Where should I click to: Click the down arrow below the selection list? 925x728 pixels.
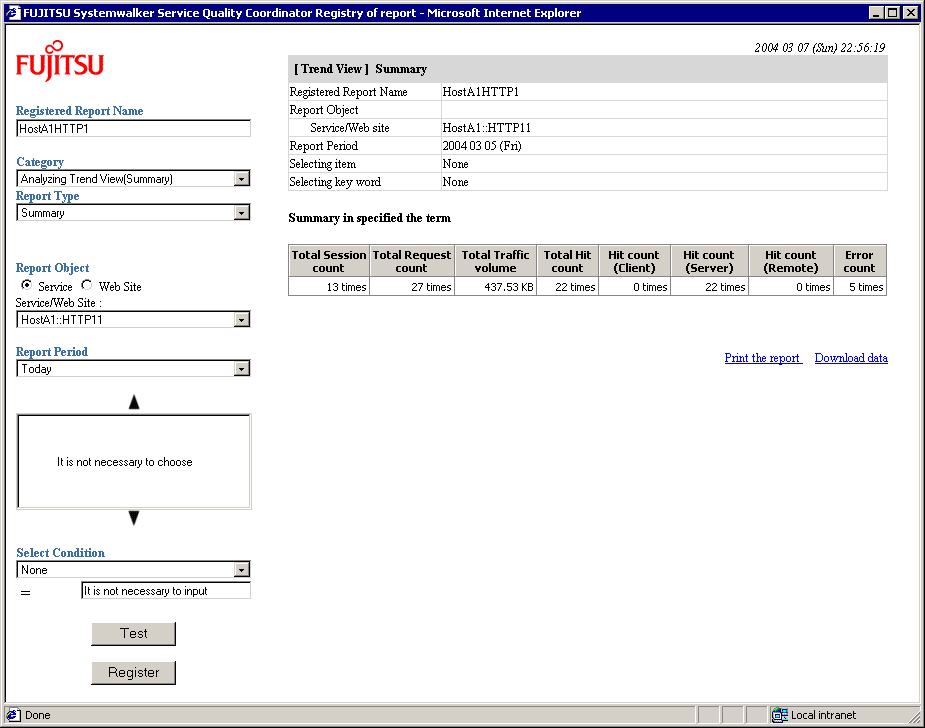[134, 518]
